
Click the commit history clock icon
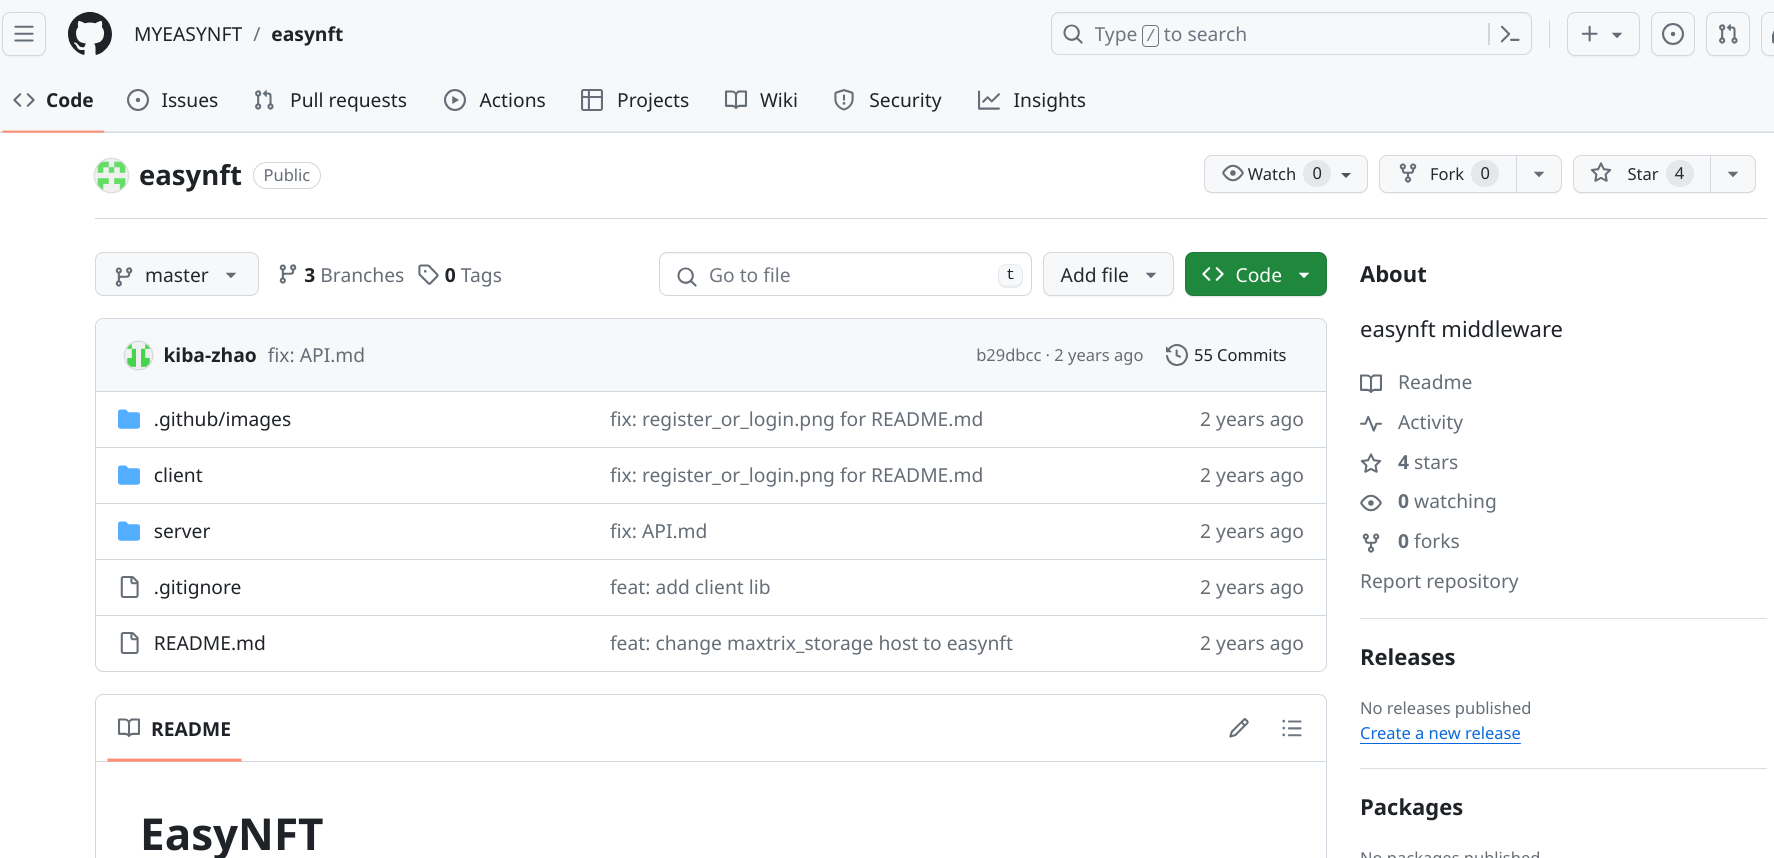pyautogui.click(x=1177, y=355)
